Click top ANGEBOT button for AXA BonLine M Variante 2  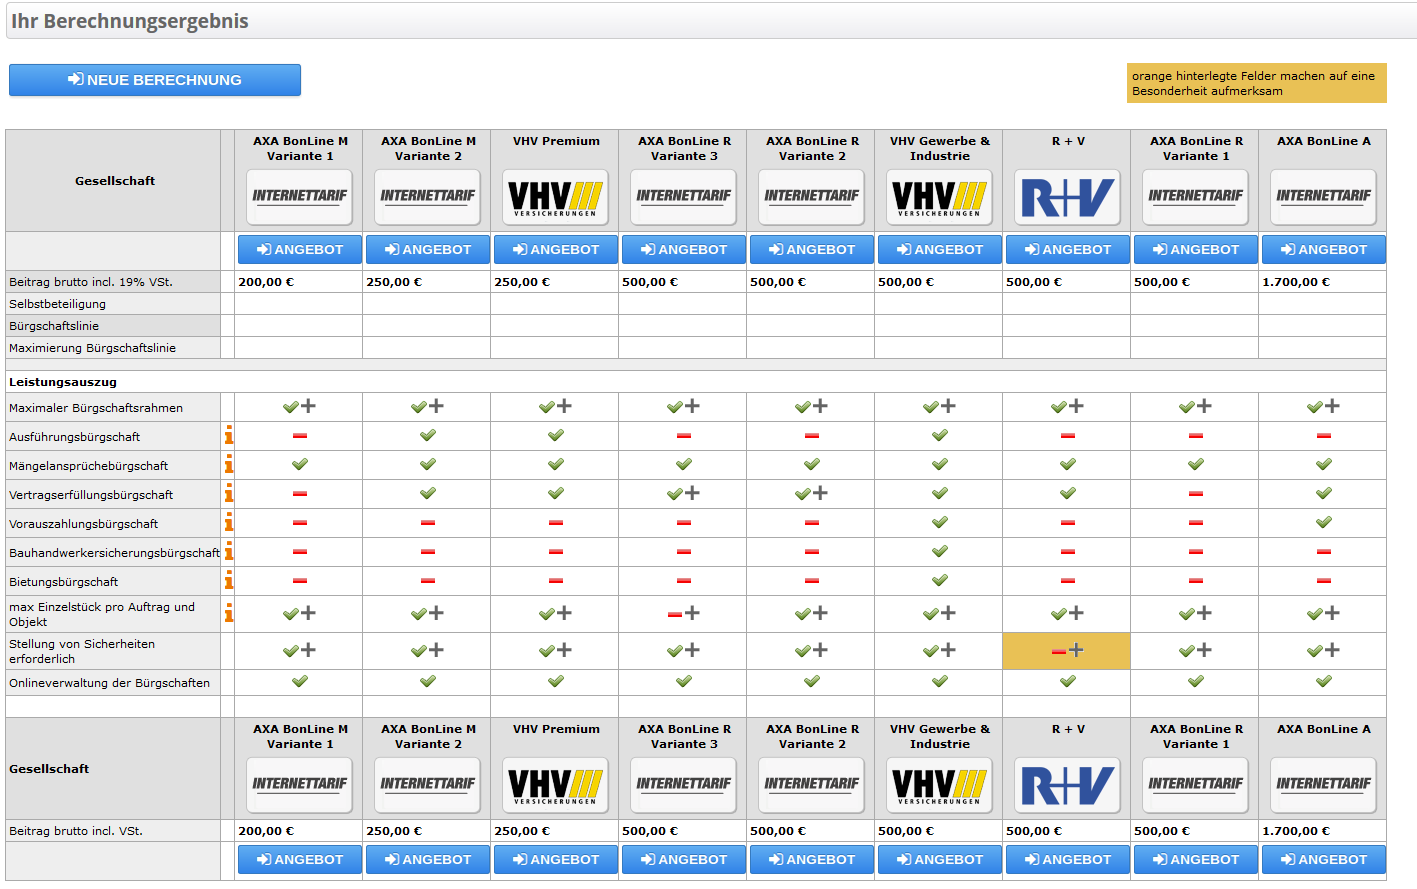[x=428, y=249]
